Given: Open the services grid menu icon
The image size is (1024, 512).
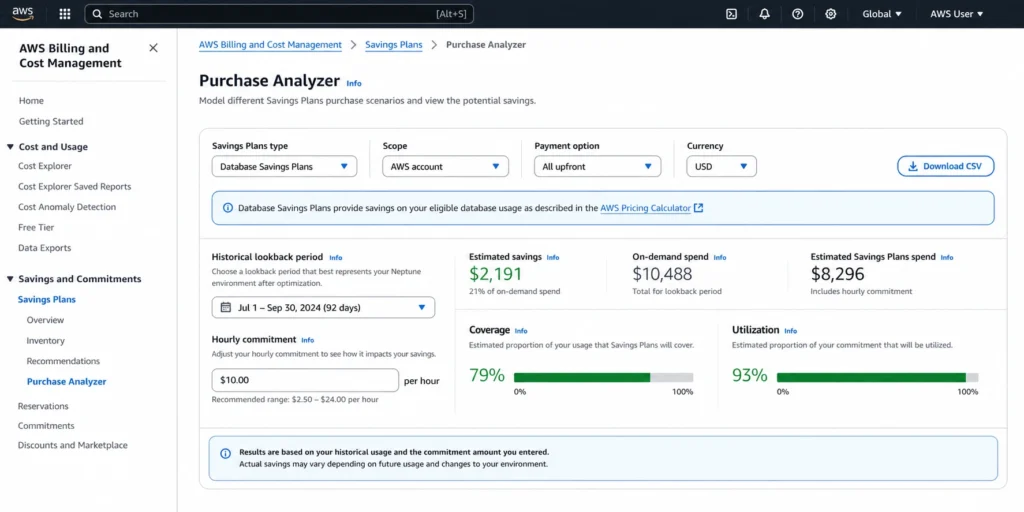Looking at the screenshot, I should (65, 14).
